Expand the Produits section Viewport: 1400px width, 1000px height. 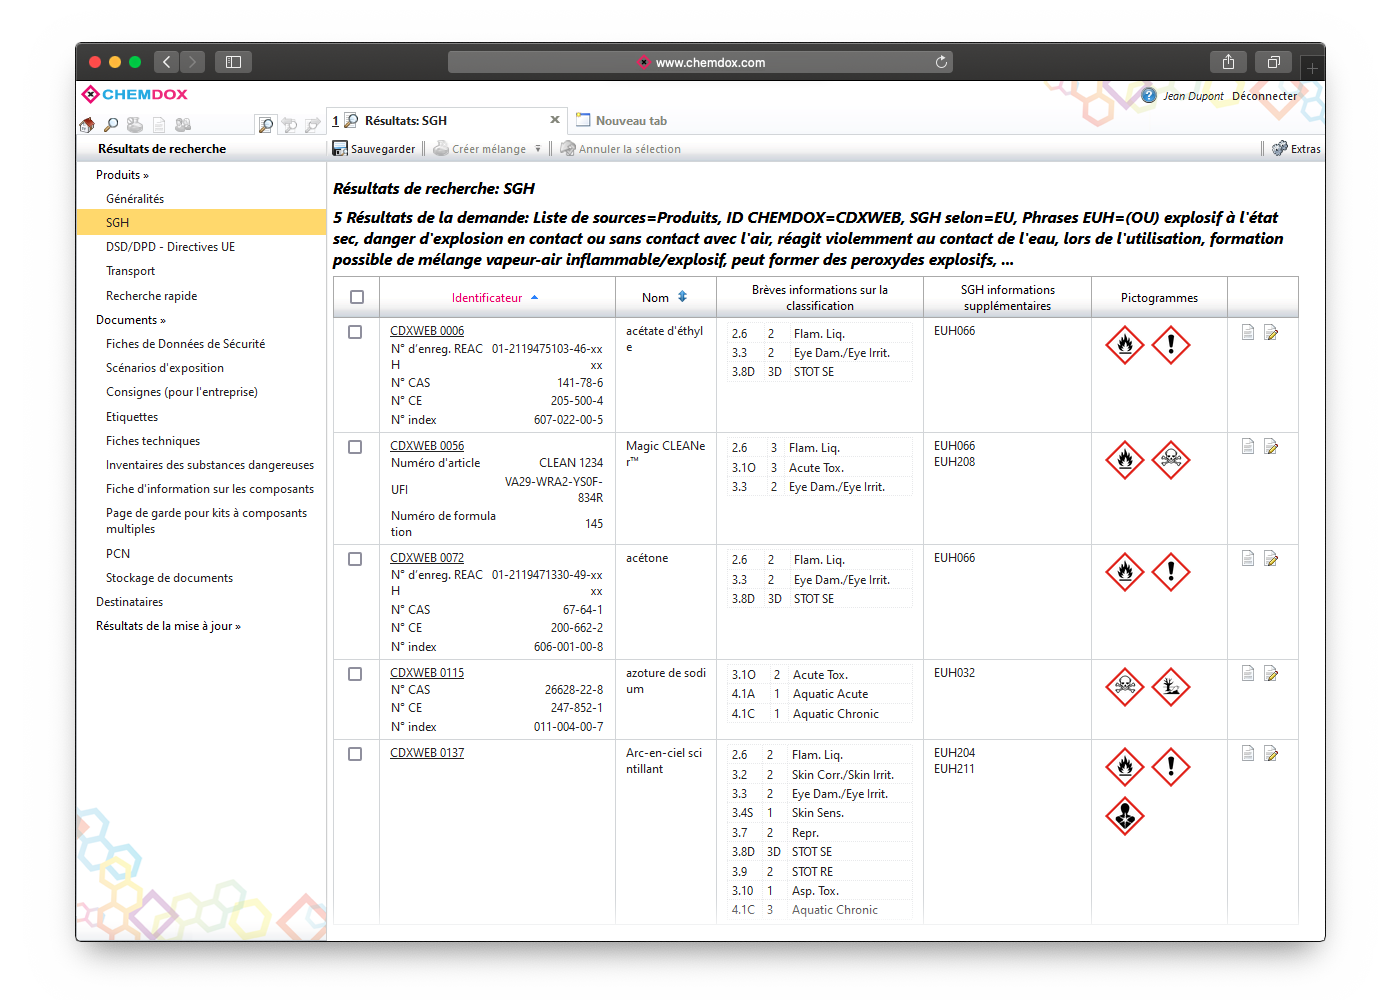[122, 175]
